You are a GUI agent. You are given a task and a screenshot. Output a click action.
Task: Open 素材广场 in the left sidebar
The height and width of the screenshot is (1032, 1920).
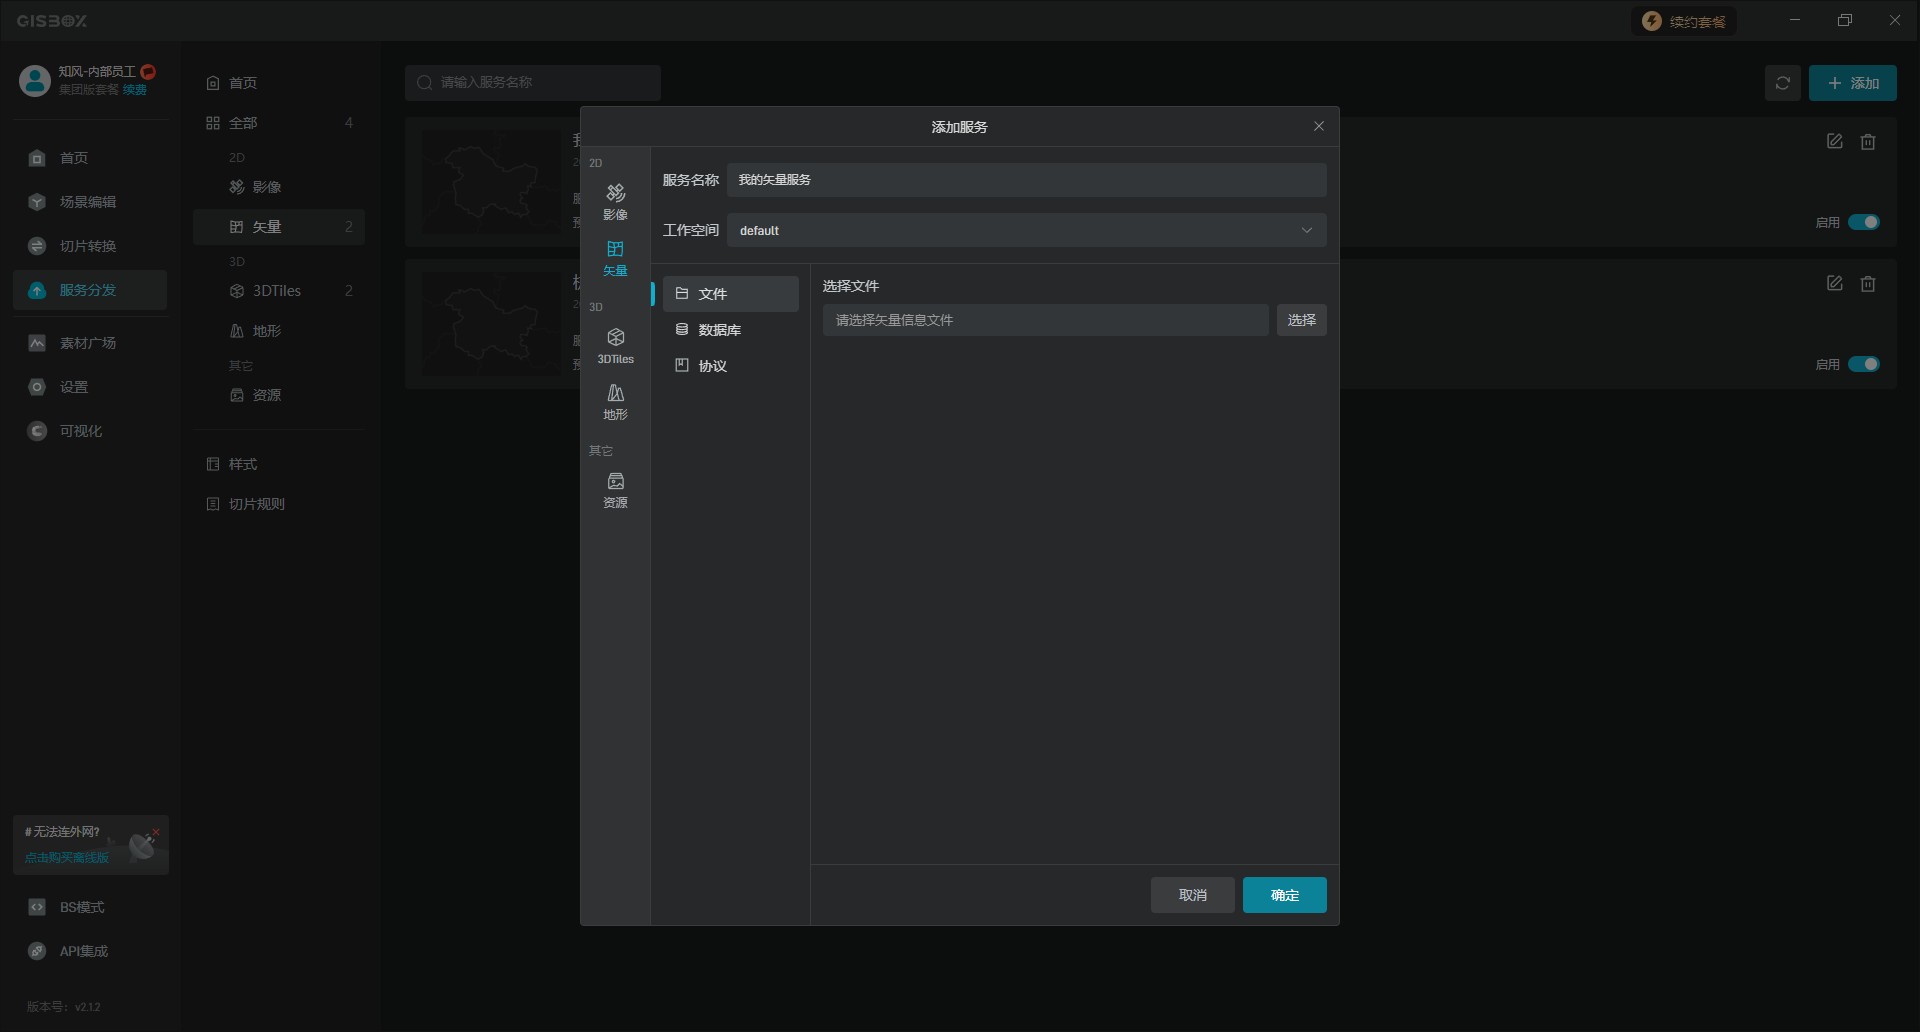point(88,343)
